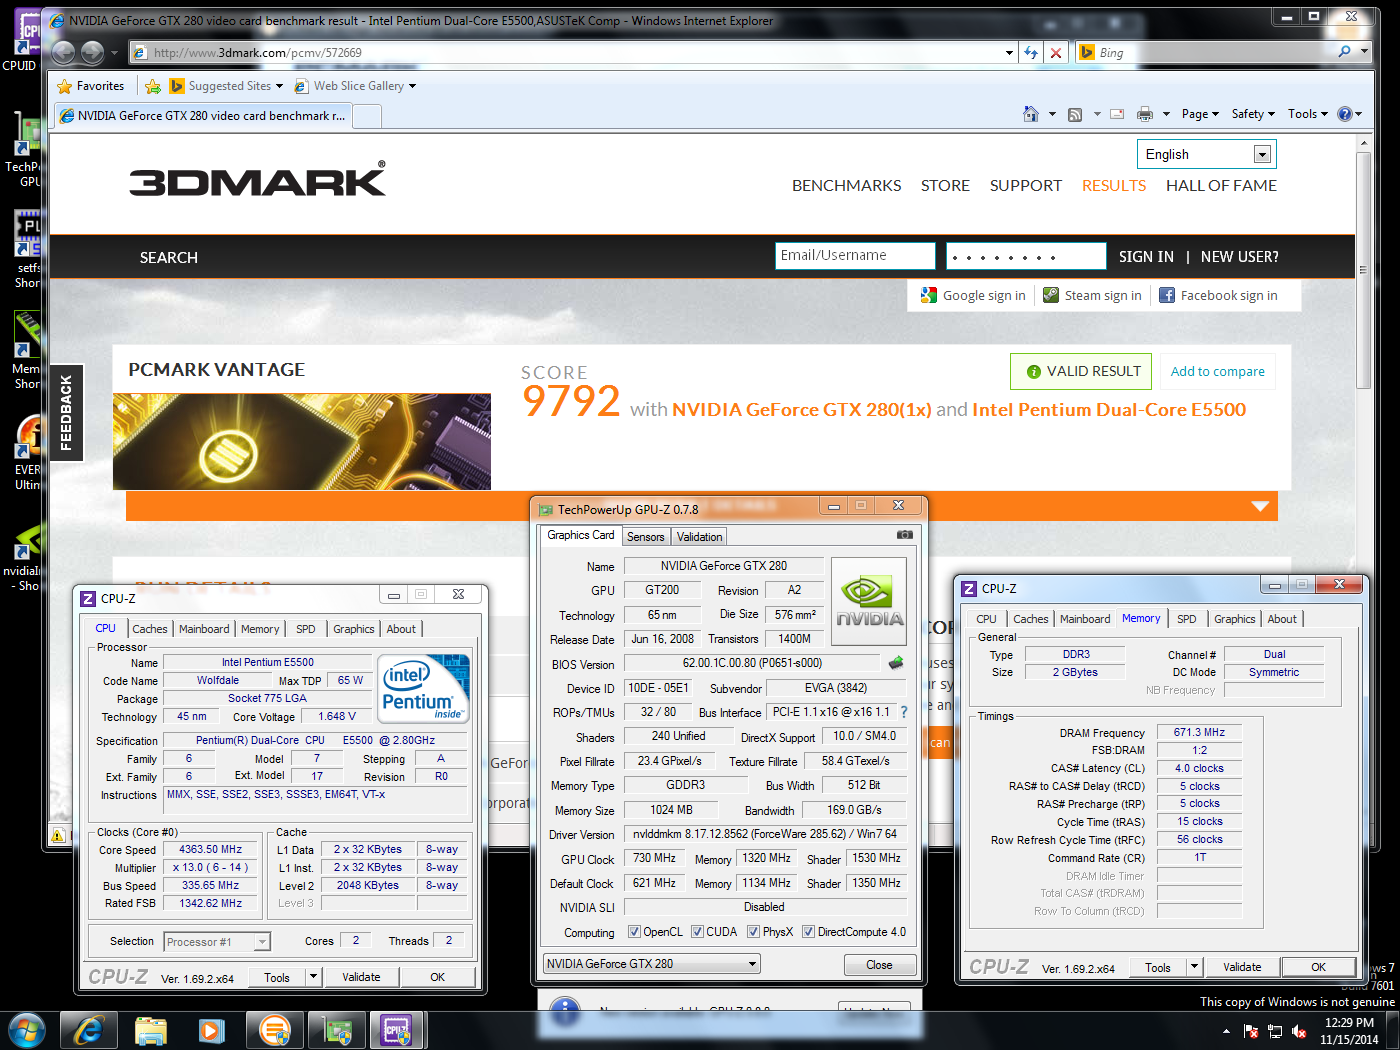Open the GPU selection dropdown in GPU-Z
The image size is (1400, 1050).
(x=652, y=964)
